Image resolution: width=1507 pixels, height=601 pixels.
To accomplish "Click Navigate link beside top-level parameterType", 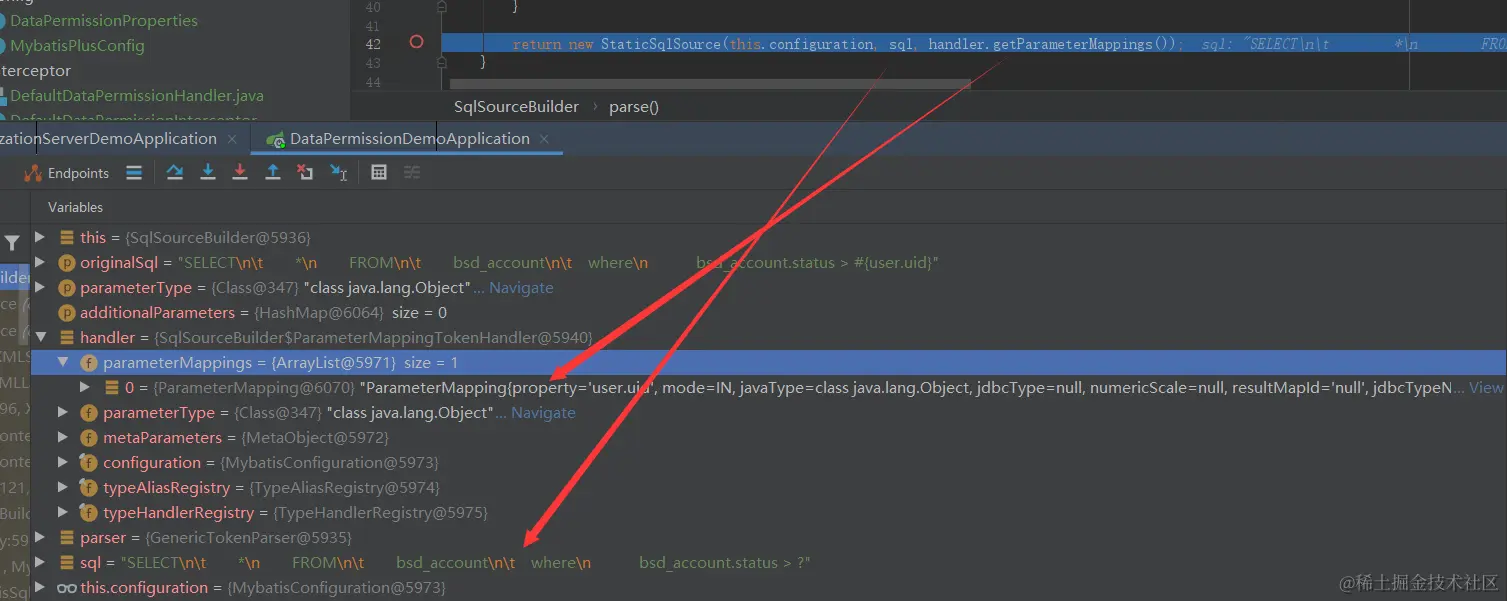I will point(521,287).
